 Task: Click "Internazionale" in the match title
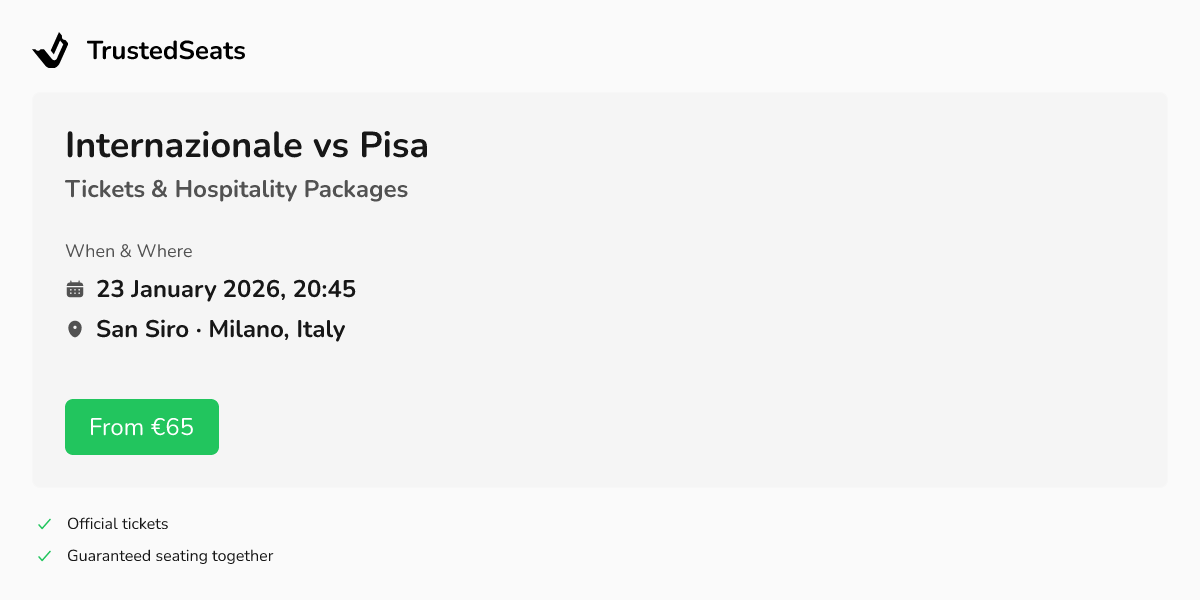pos(185,145)
